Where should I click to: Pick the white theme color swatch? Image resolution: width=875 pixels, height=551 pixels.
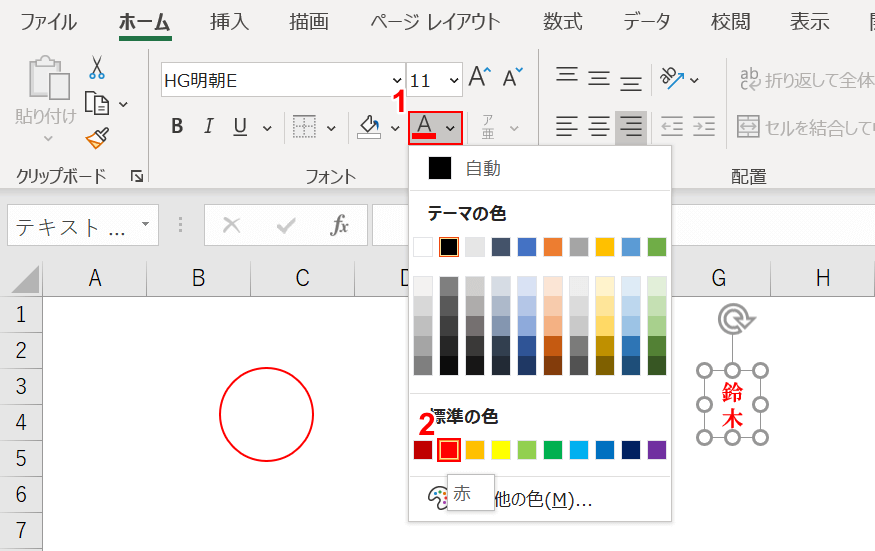(423, 247)
